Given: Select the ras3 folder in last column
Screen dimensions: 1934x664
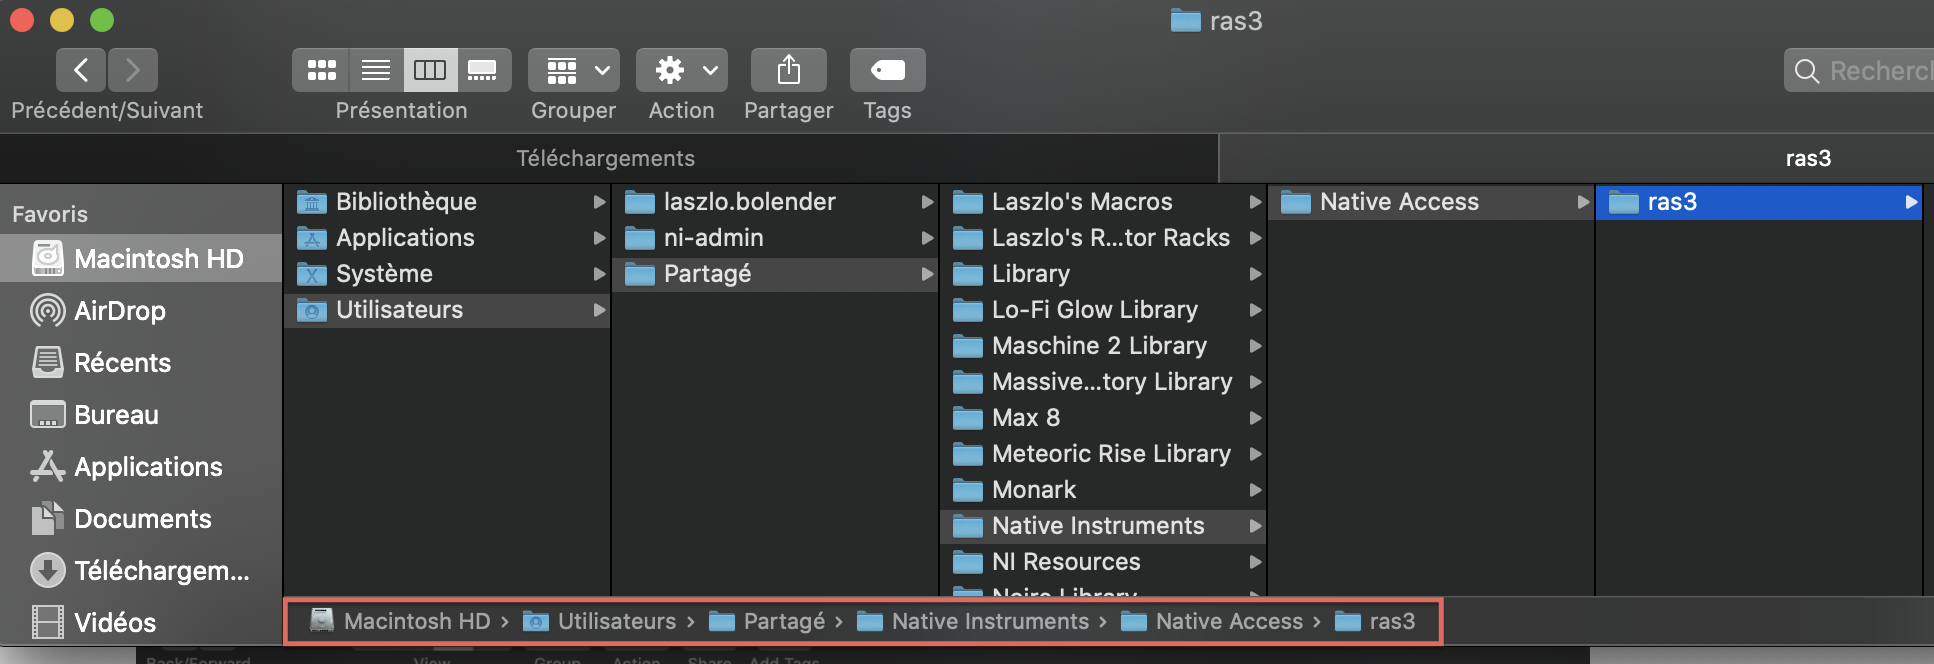Looking at the screenshot, I should click(1759, 202).
